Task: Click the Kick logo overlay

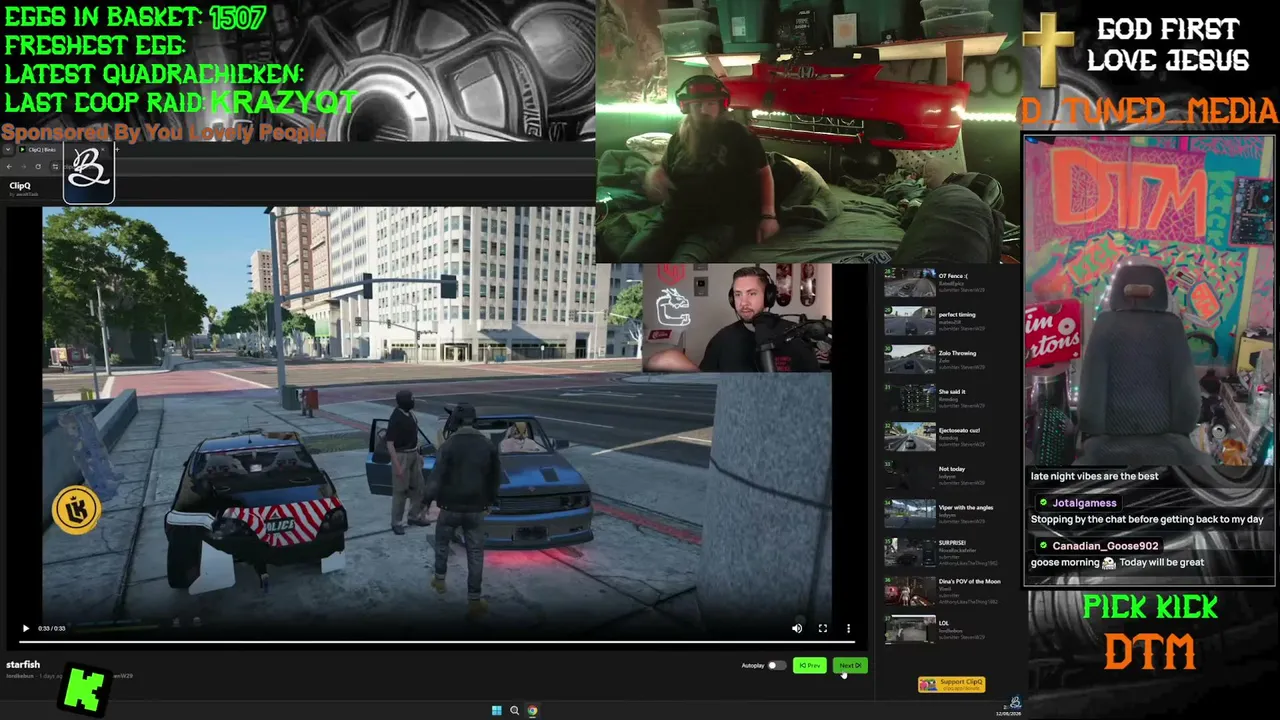Action: [x=85, y=690]
